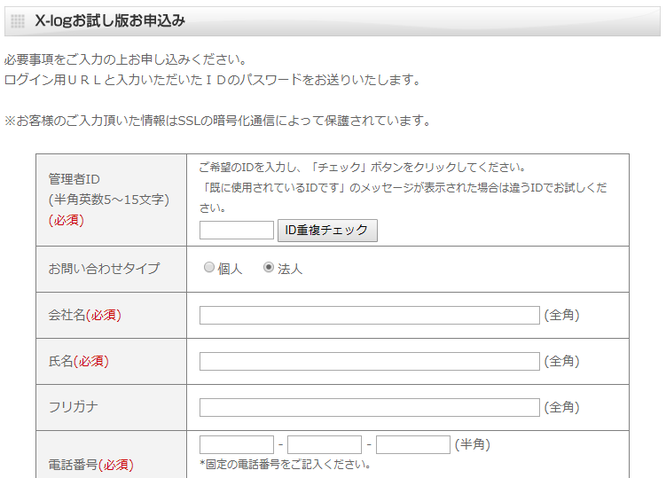Click the last 電話番号 input box
The width and height of the screenshot is (666, 478).
413,445
